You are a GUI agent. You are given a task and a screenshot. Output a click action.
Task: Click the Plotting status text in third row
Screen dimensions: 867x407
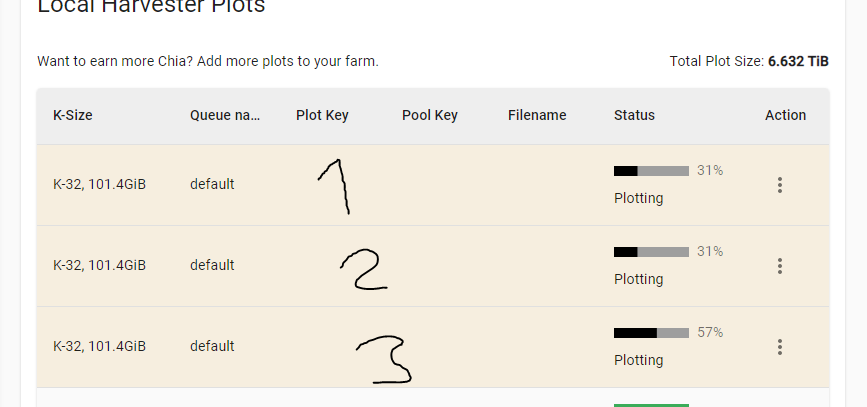(639, 360)
